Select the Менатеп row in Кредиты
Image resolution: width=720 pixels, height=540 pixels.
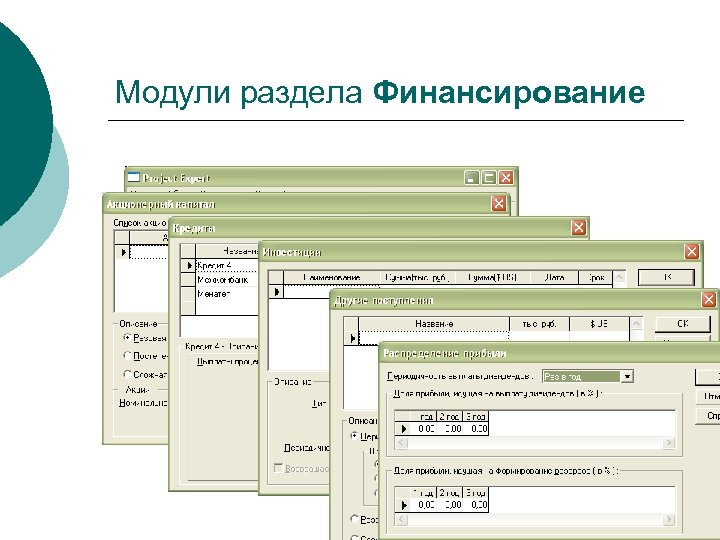(227, 294)
